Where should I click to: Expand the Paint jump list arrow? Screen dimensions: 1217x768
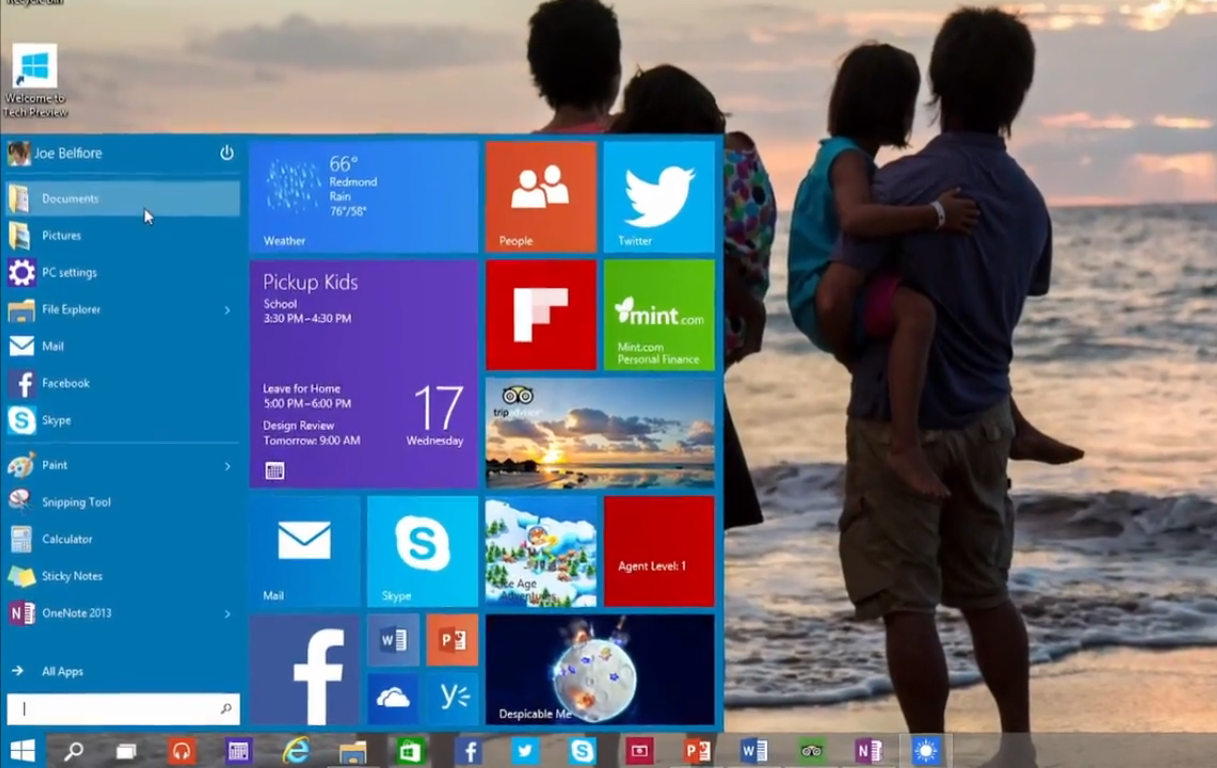(x=227, y=466)
